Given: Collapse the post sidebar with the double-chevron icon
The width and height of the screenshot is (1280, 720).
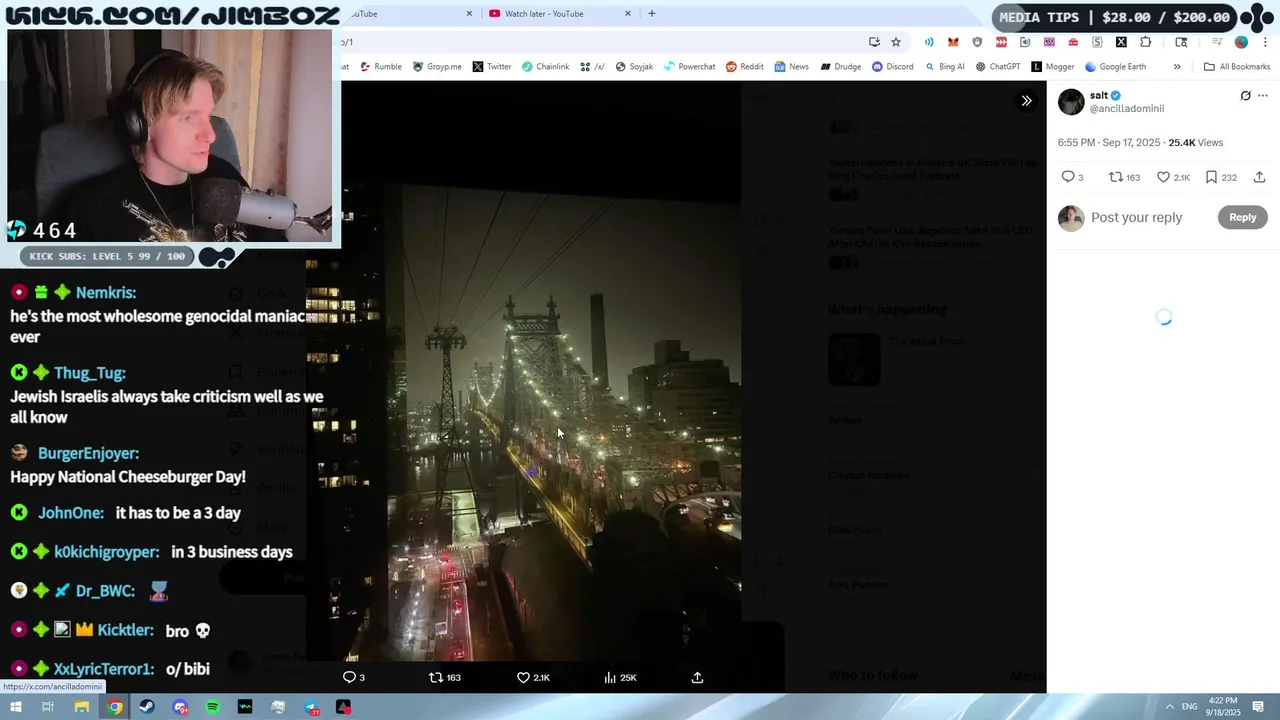Looking at the screenshot, I should (x=1026, y=100).
